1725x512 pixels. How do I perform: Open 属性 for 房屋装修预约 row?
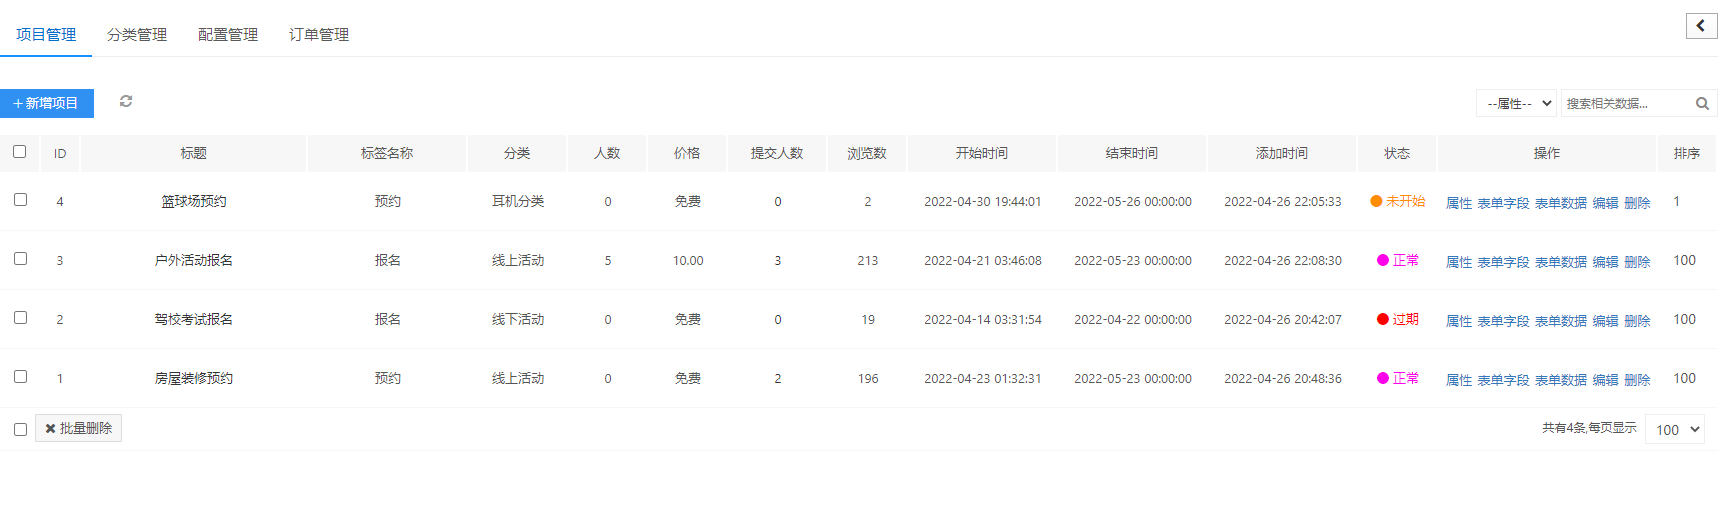(1459, 380)
